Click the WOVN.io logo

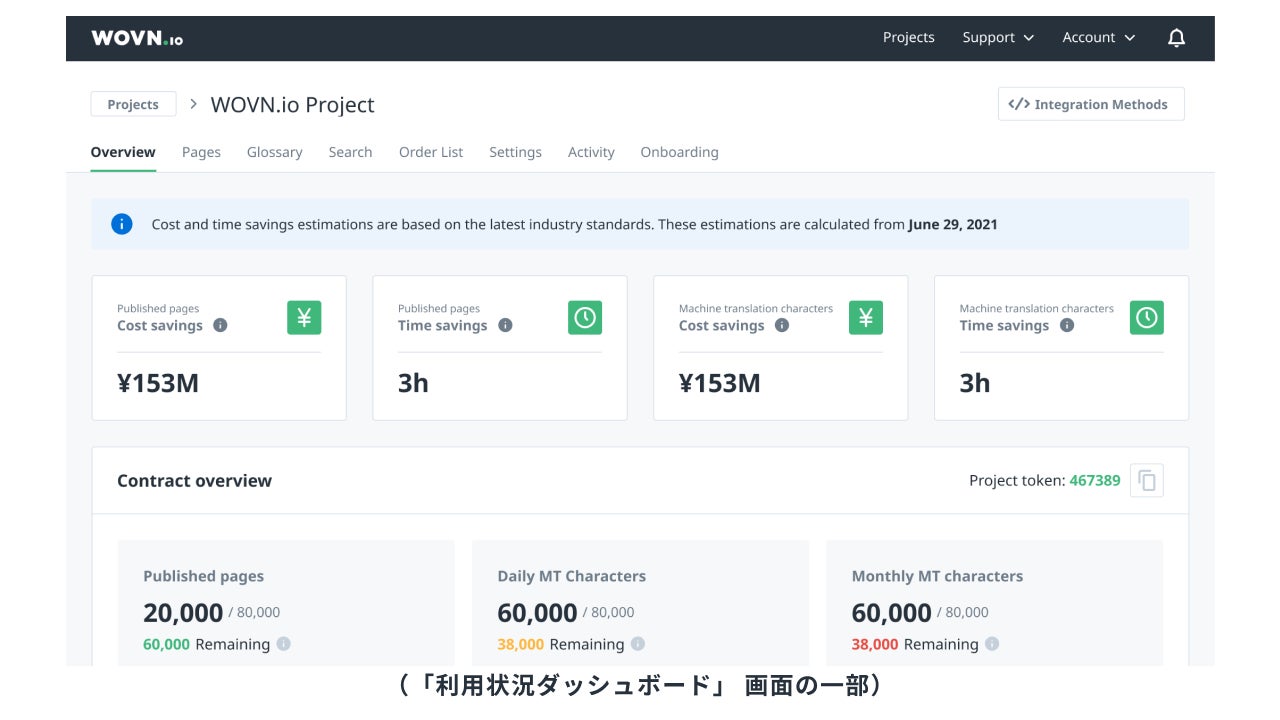point(137,38)
